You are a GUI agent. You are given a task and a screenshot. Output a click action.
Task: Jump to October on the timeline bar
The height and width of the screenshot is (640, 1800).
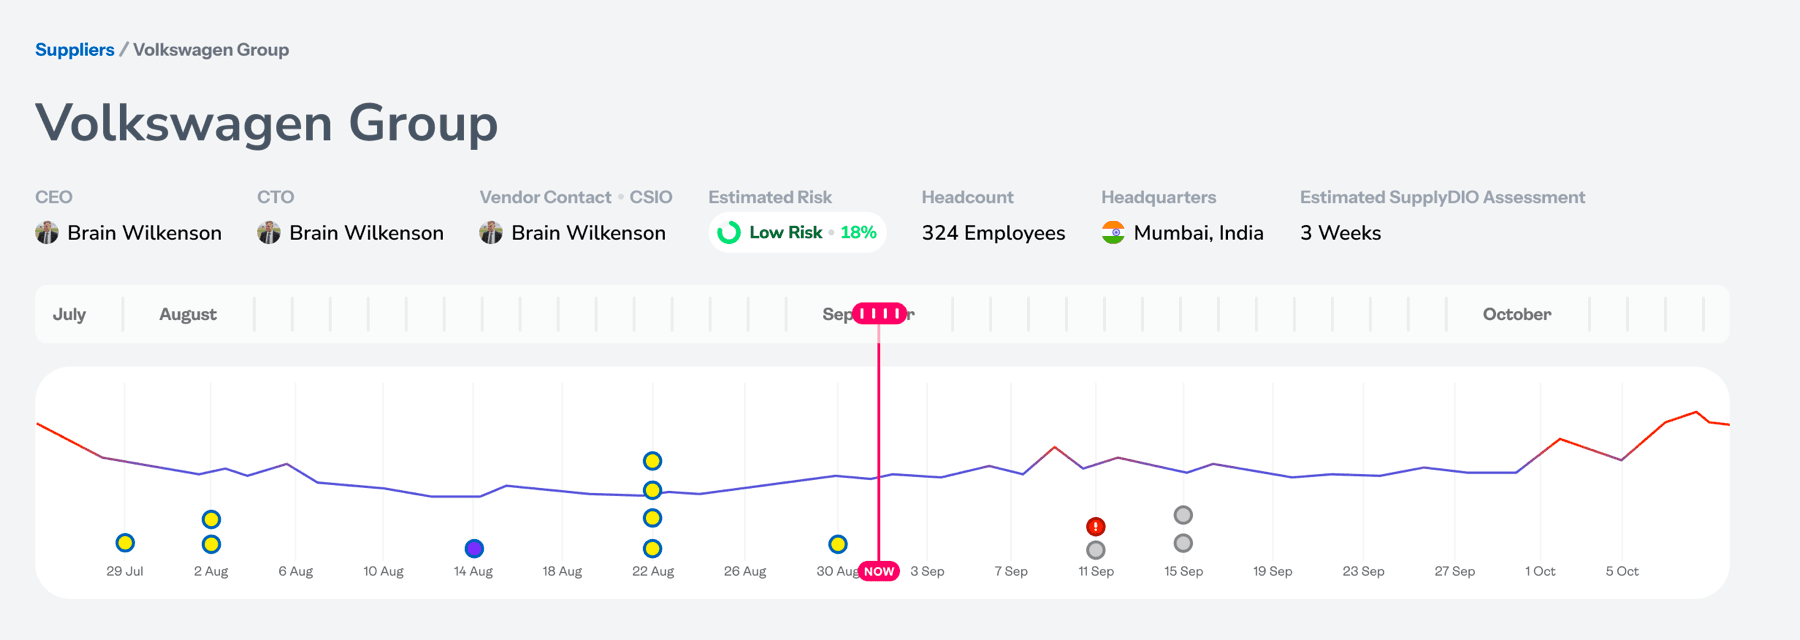pyautogui.click(x=1517, y=314)
